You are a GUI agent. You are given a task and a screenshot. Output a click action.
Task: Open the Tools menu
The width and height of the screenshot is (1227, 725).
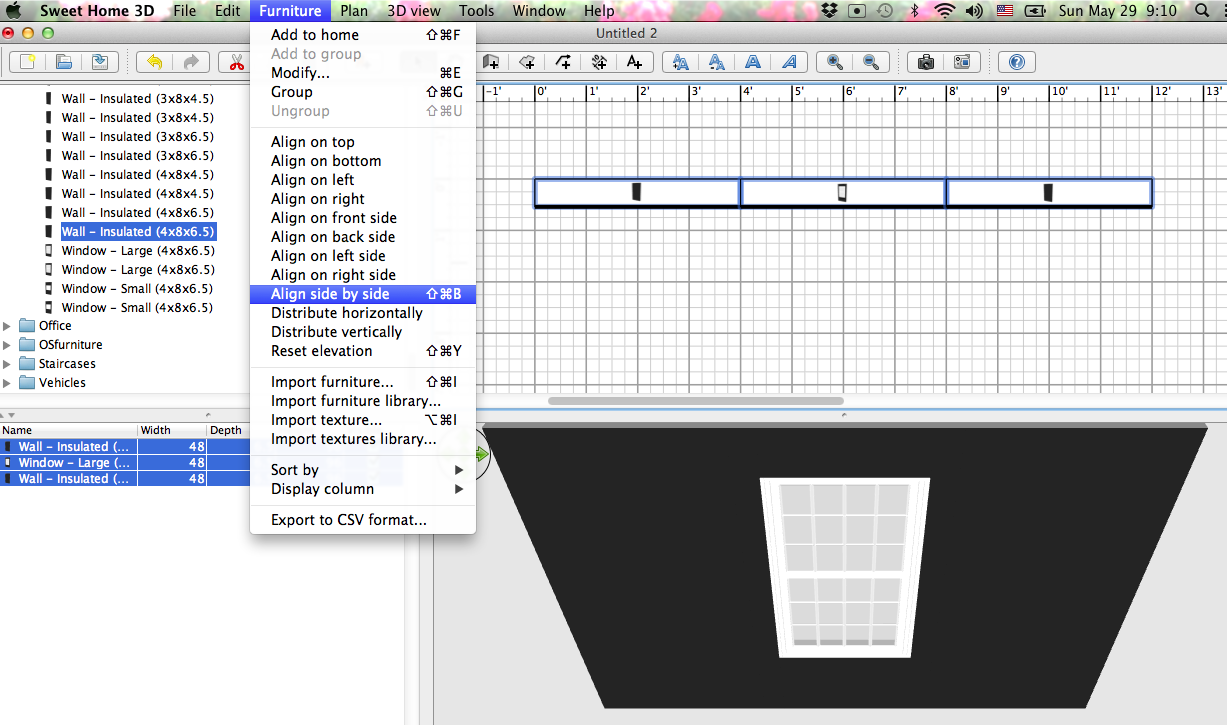pyautogui.click(x=477, y=11)
